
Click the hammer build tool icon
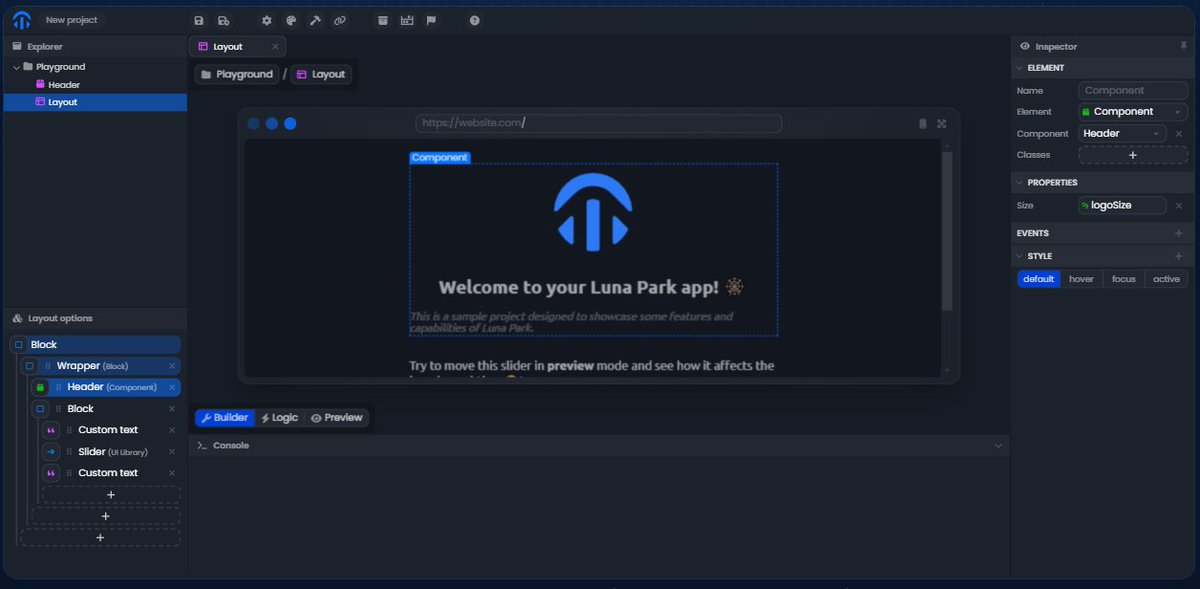point(315,20)
